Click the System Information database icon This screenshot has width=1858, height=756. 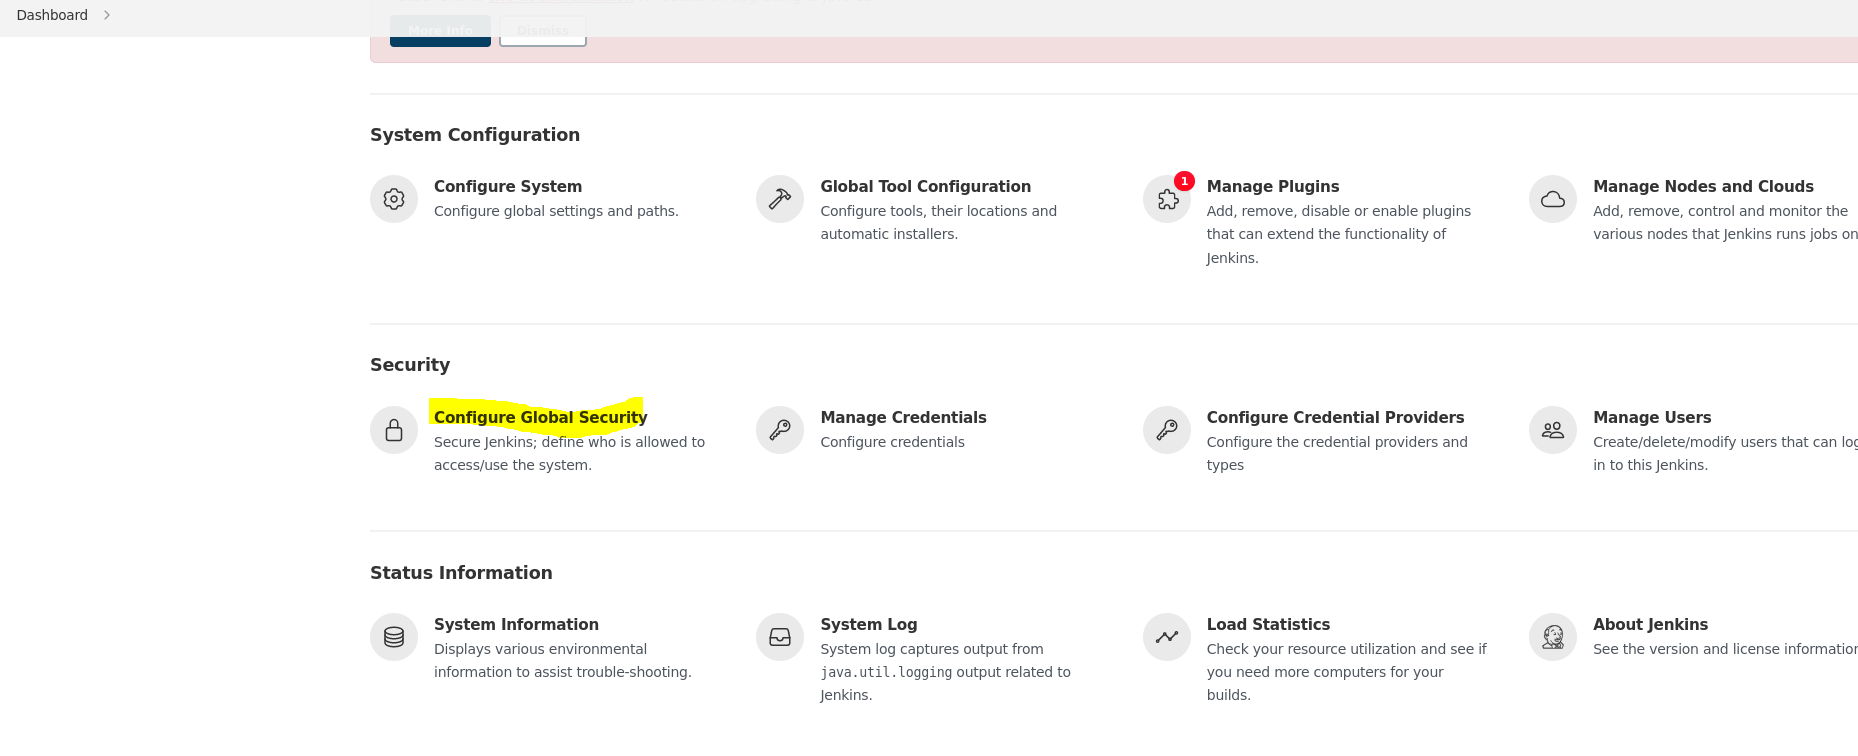pyautogui.click(x=394, y=637)
